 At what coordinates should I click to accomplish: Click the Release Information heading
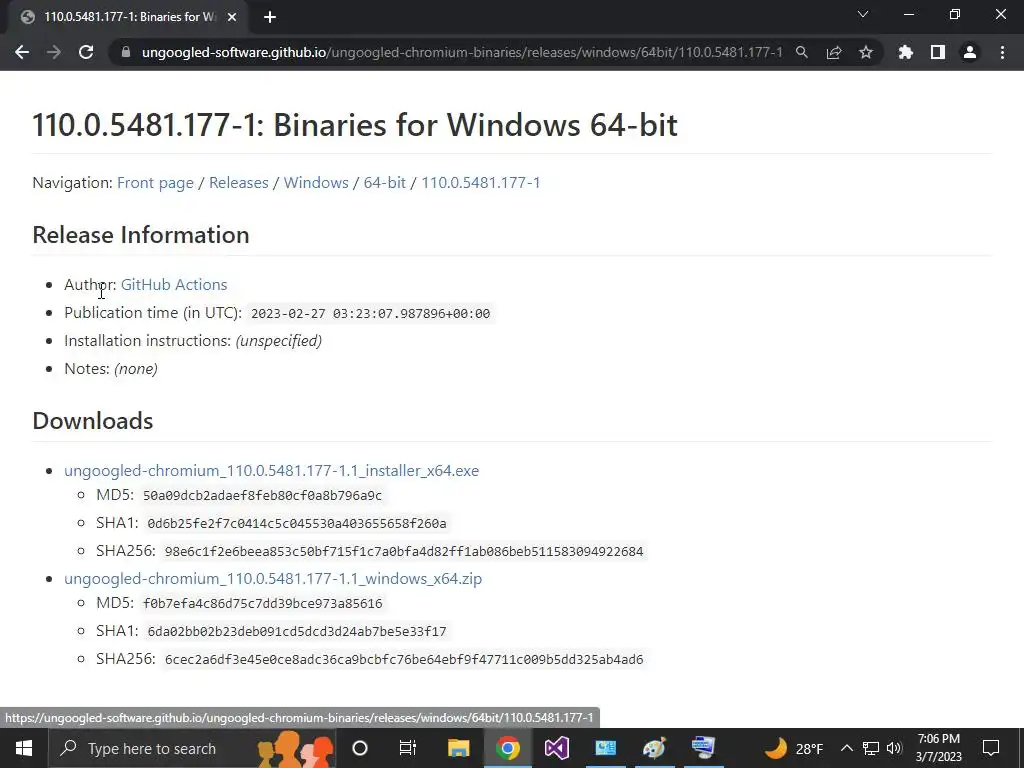(x=141, y=235)
